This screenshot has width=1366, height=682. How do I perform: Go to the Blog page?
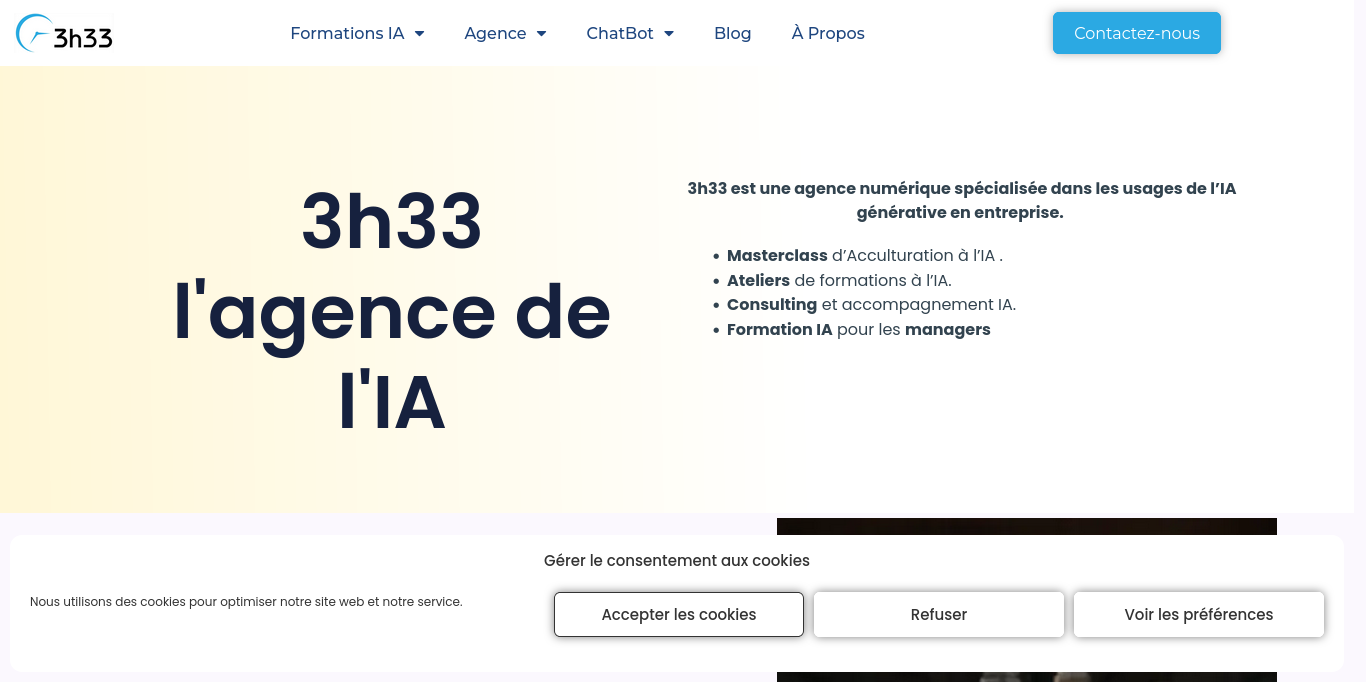733,33
